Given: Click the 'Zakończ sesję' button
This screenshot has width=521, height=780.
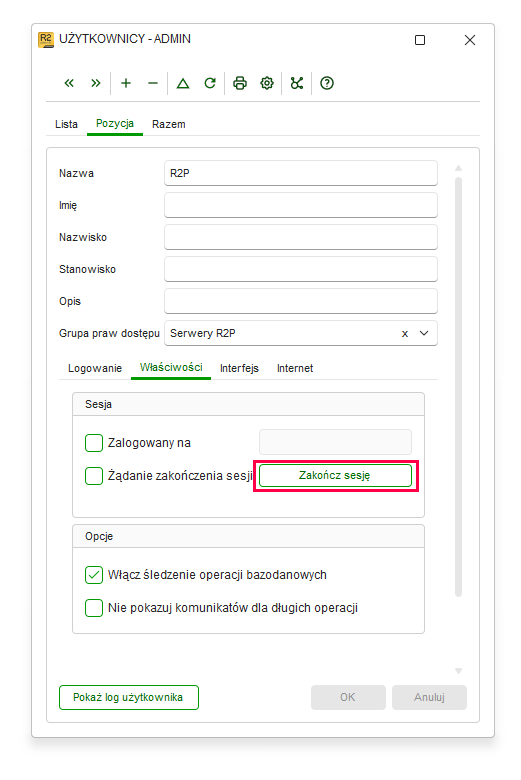Looking at the screenshot, I should (335, 476).
